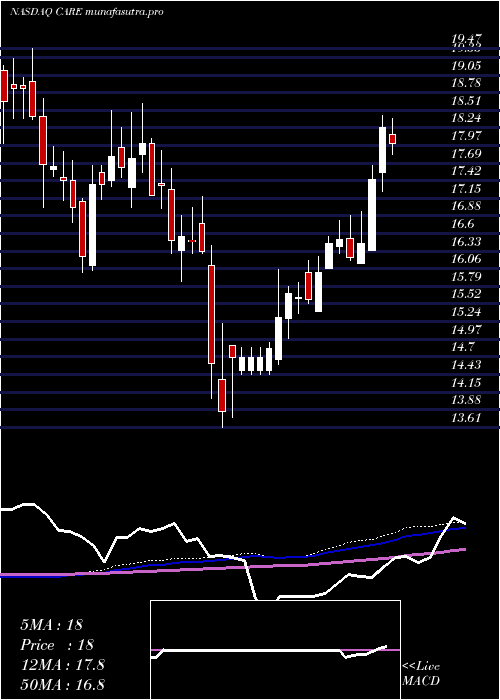This screenshot has height=700, width=500.
Task: Click the <<Live MACD label
Action: tap(421, 674)
